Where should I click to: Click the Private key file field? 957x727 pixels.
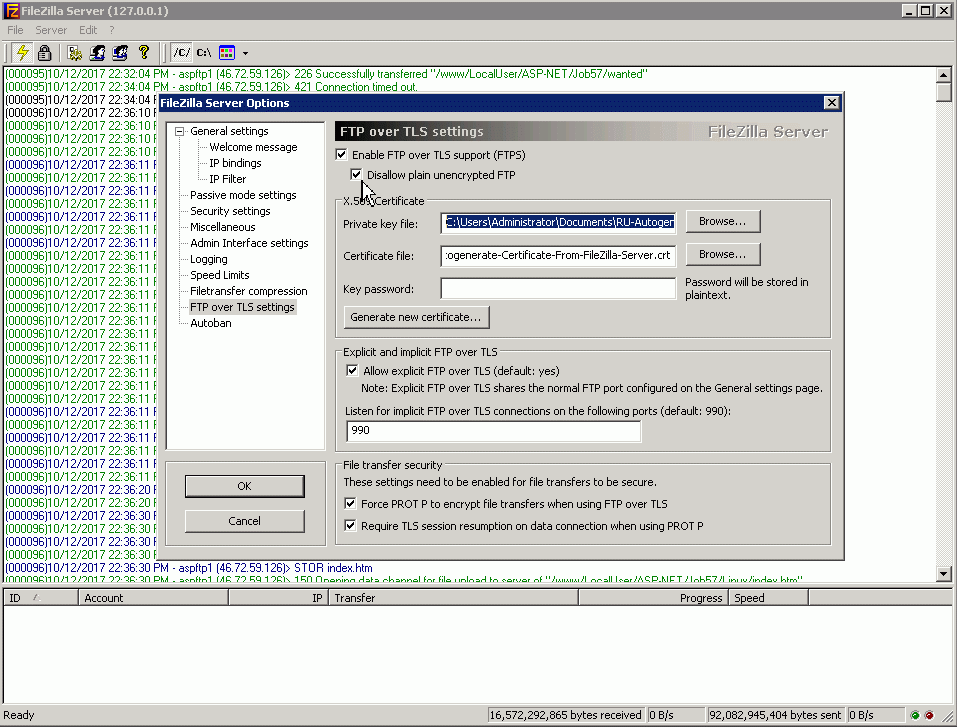pyautogui.click(x=558, y=223)
